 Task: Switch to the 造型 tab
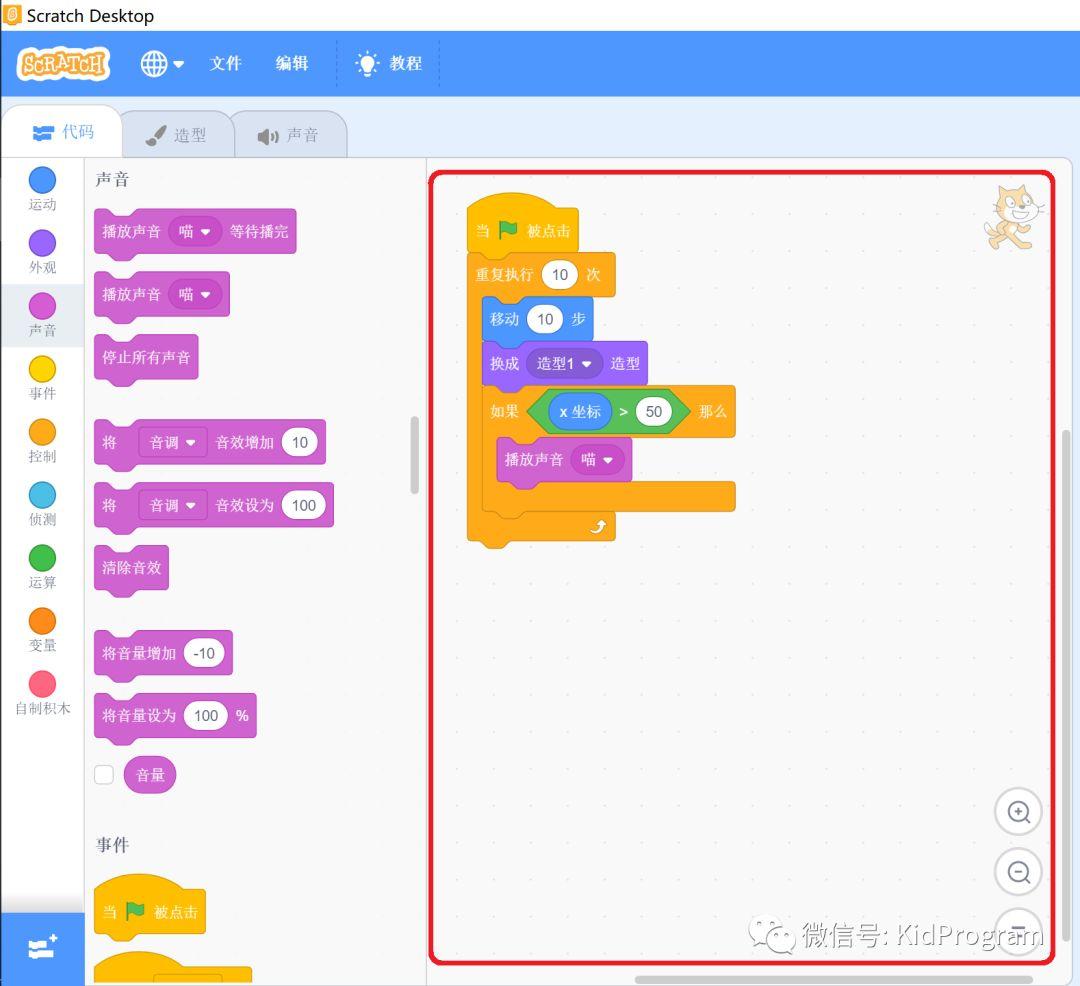point(176,135)
